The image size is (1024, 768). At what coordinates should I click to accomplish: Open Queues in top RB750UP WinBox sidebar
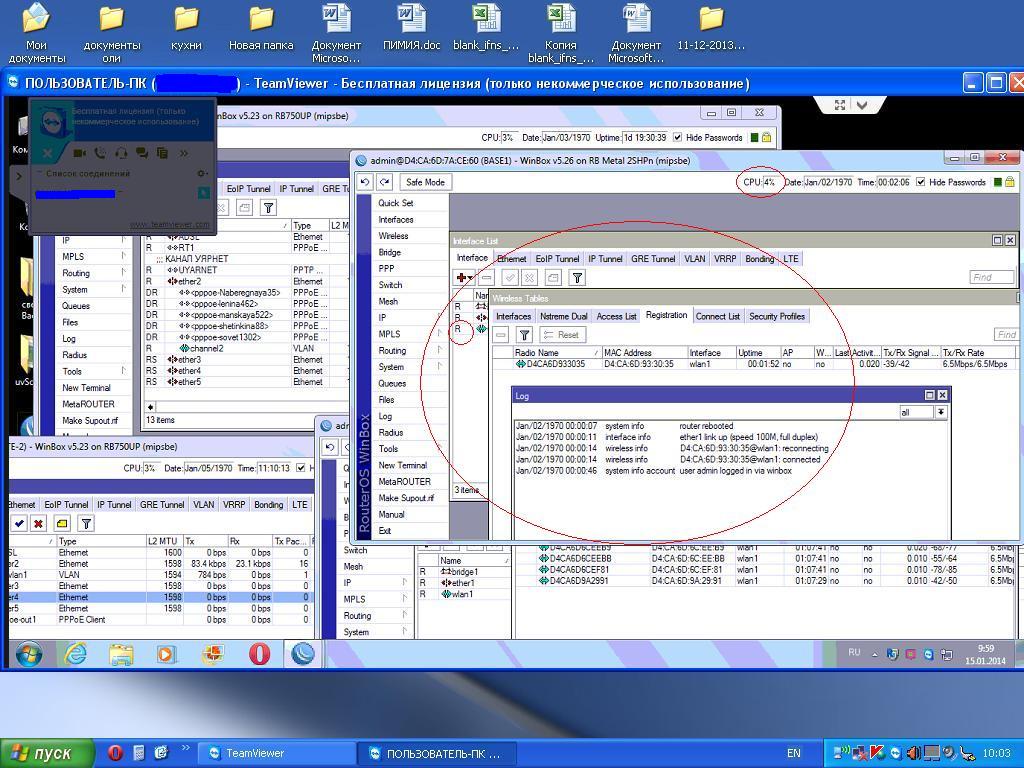click(76, 306)
